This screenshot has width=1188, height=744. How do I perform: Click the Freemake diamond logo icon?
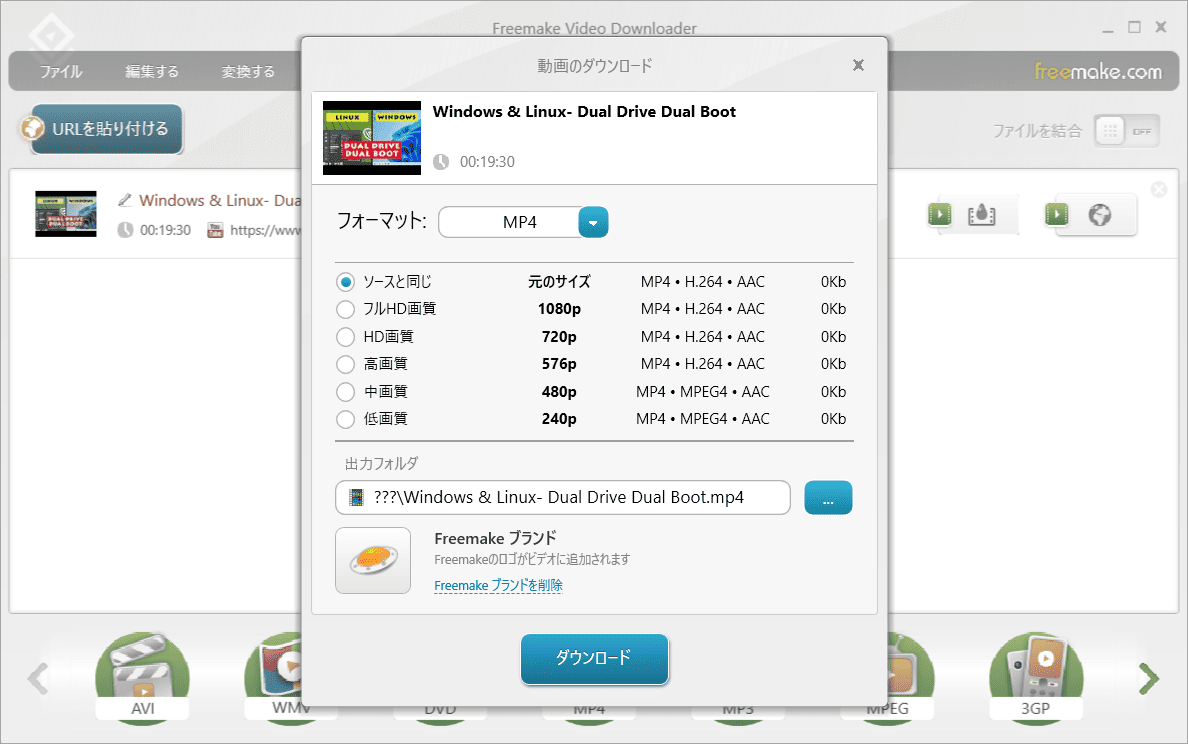pos(52,36)
